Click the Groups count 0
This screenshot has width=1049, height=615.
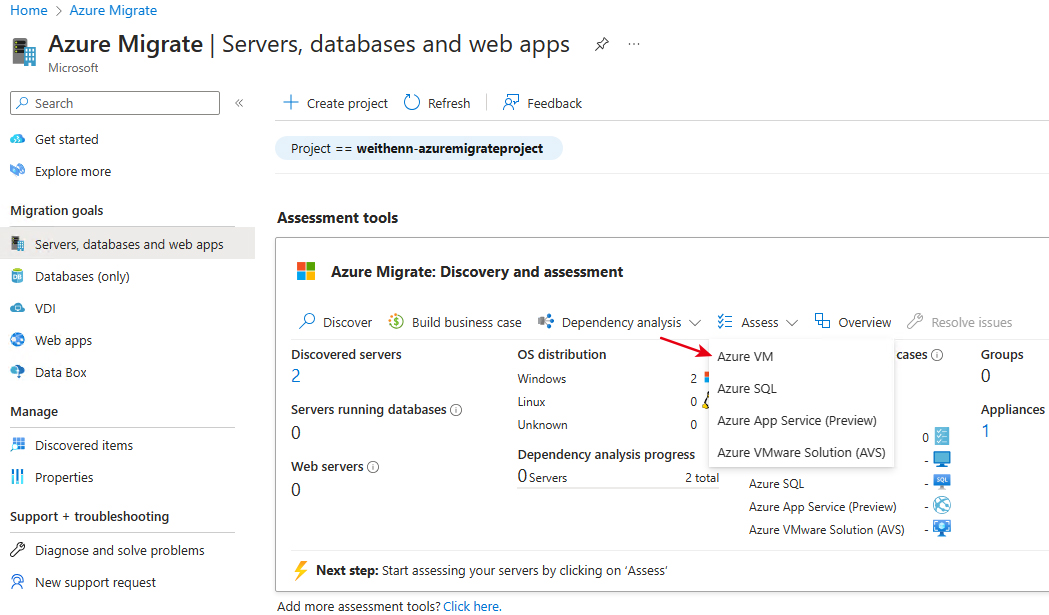coord(985,376)
